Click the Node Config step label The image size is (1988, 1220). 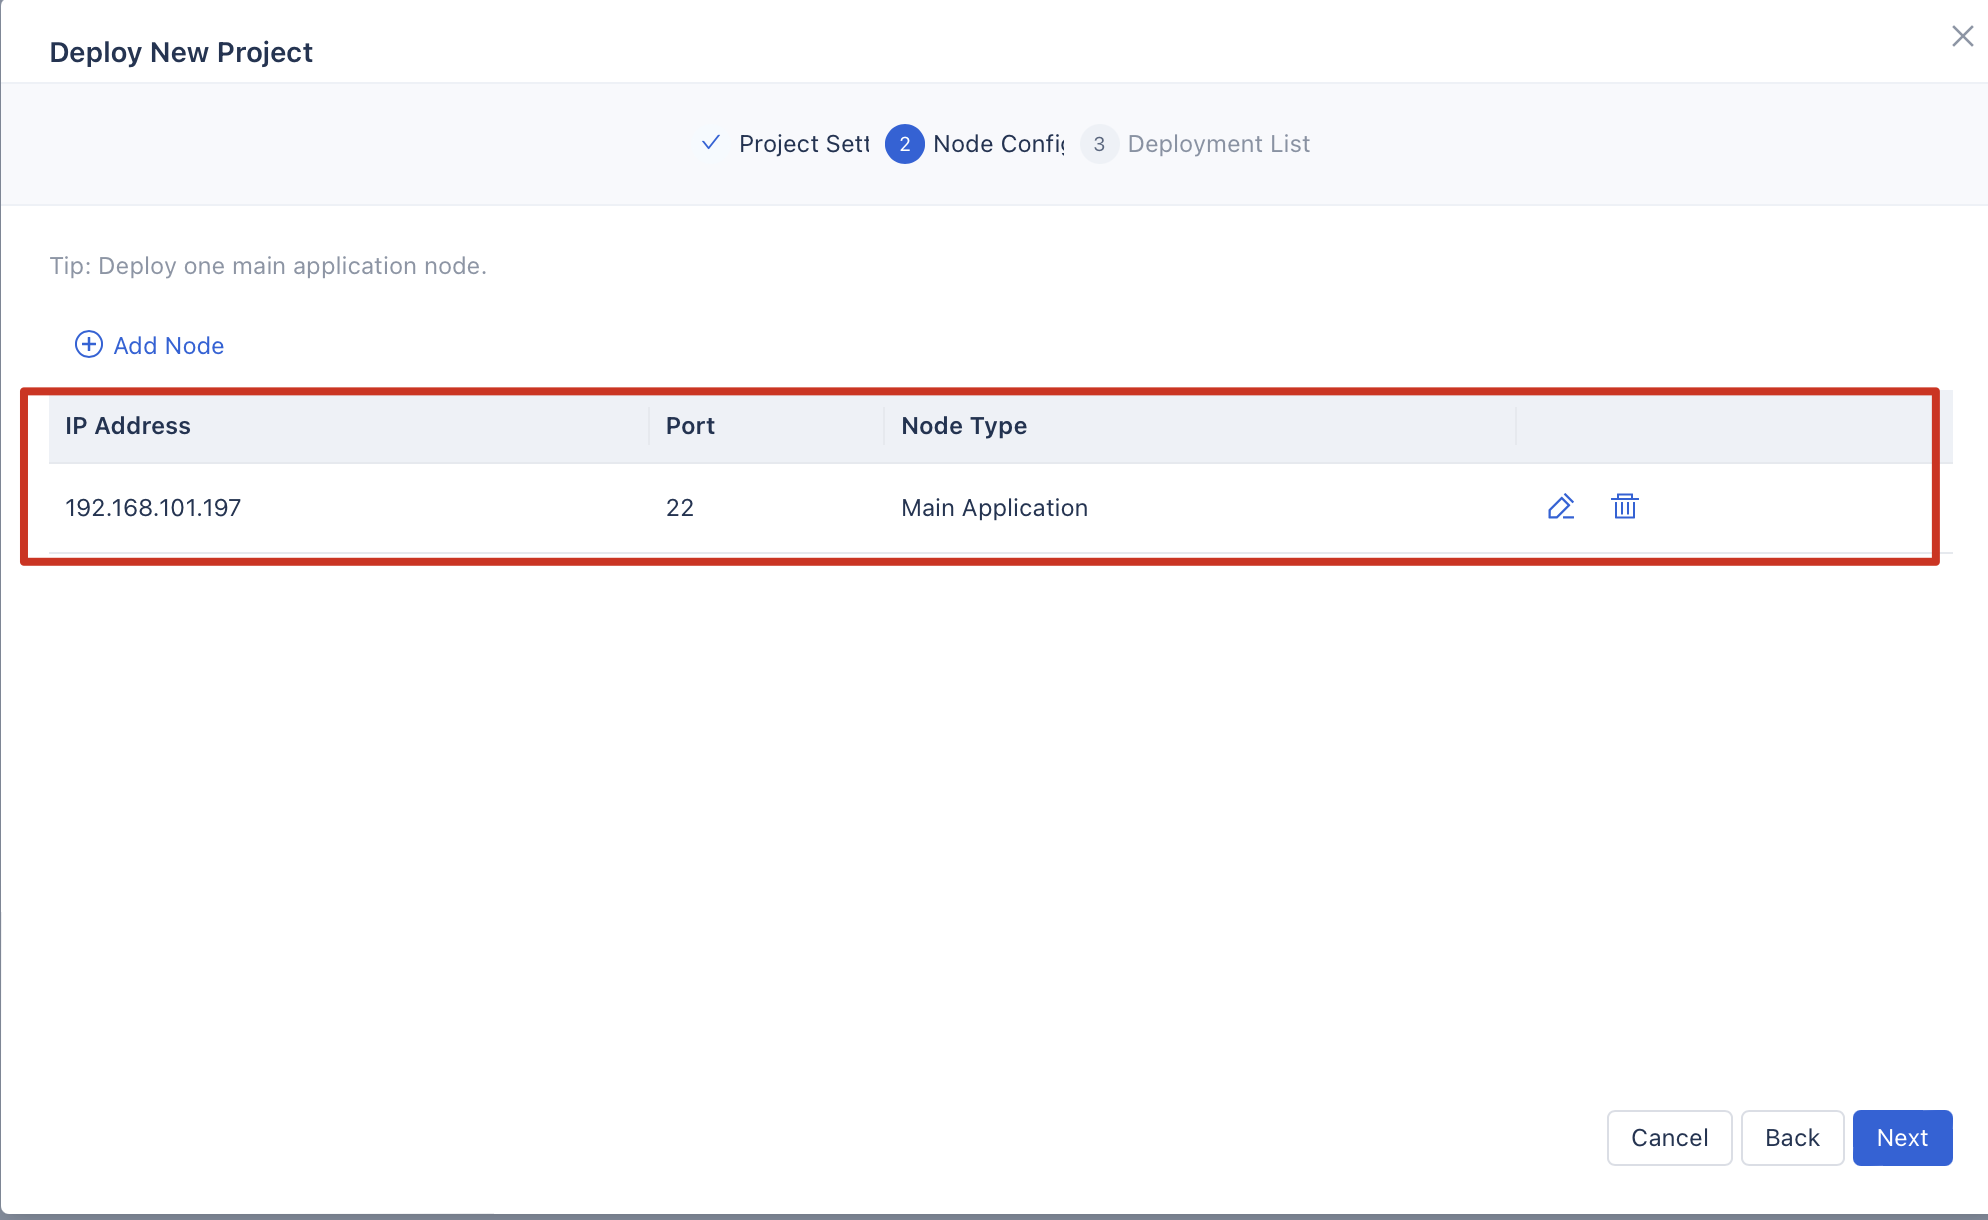click(998, 144)
